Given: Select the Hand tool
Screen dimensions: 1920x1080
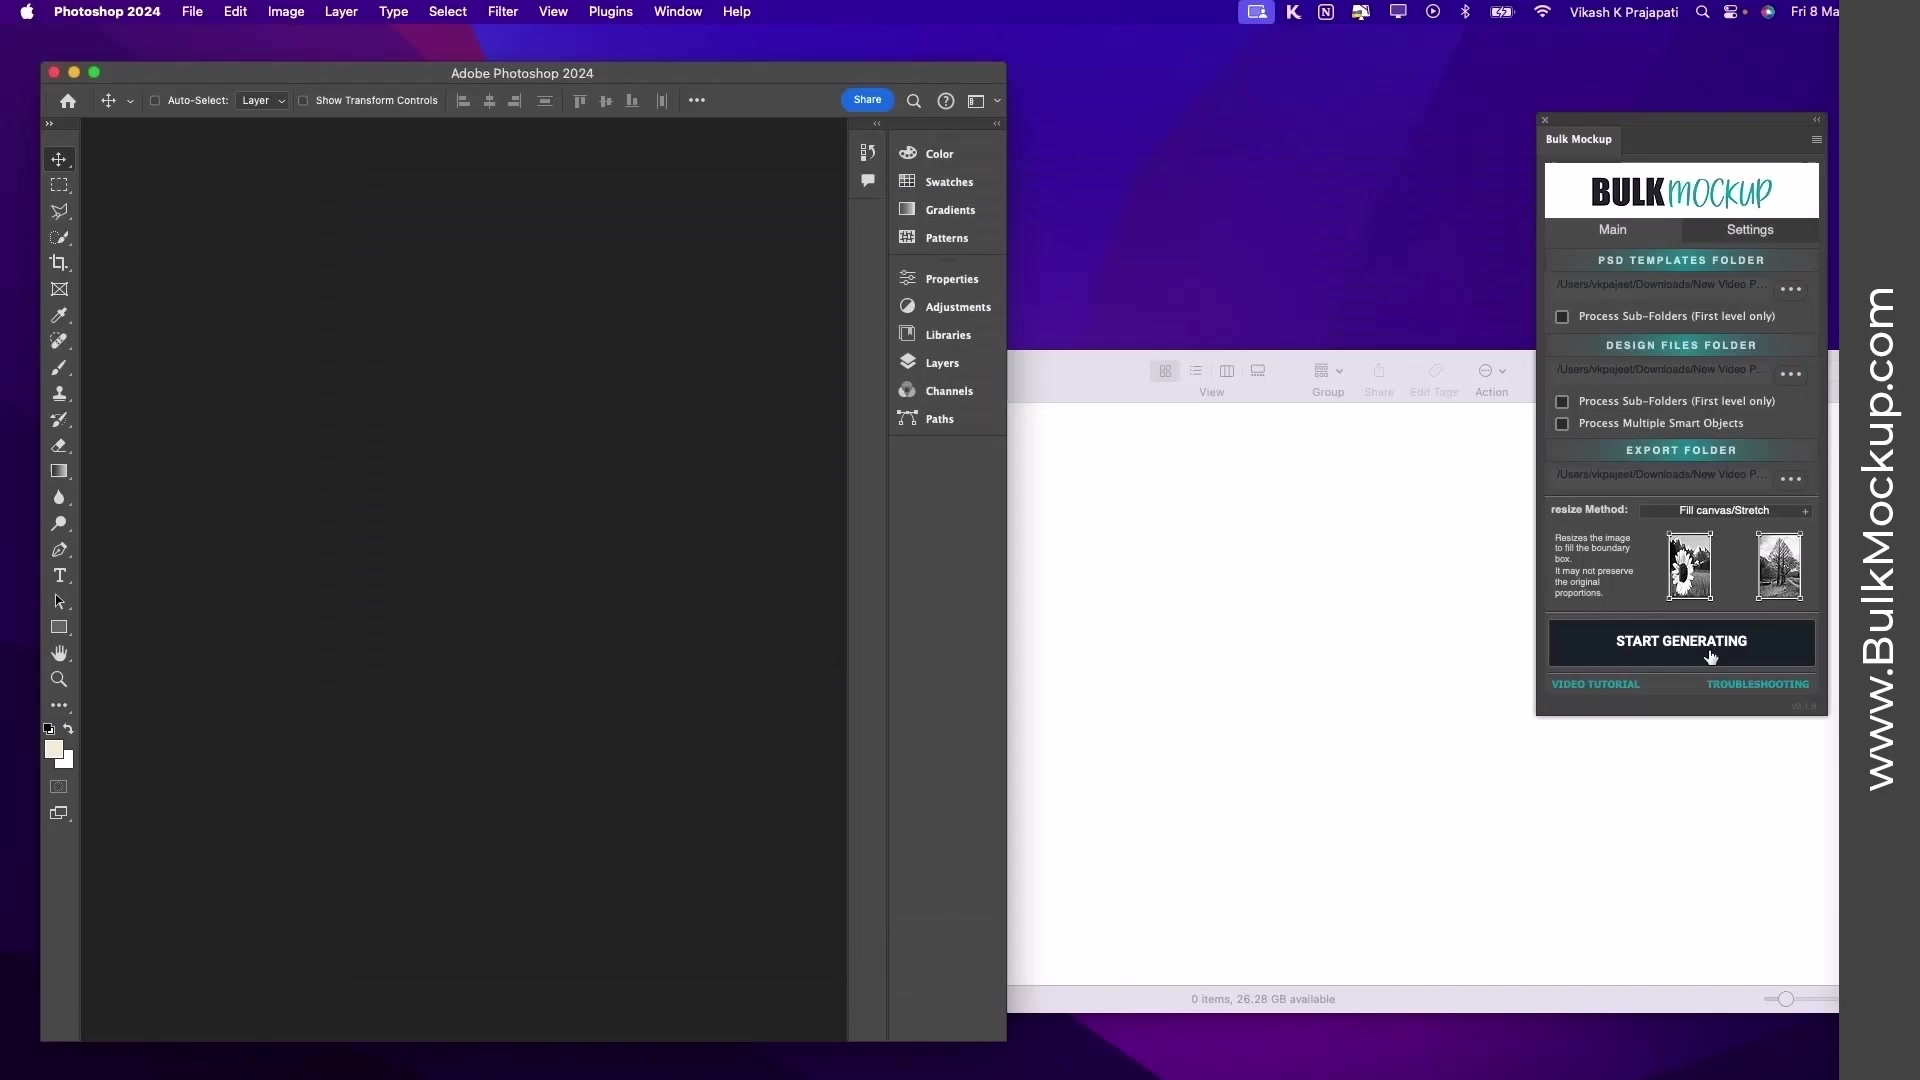Looking at the screenshot, I should [x=60, y=653].
